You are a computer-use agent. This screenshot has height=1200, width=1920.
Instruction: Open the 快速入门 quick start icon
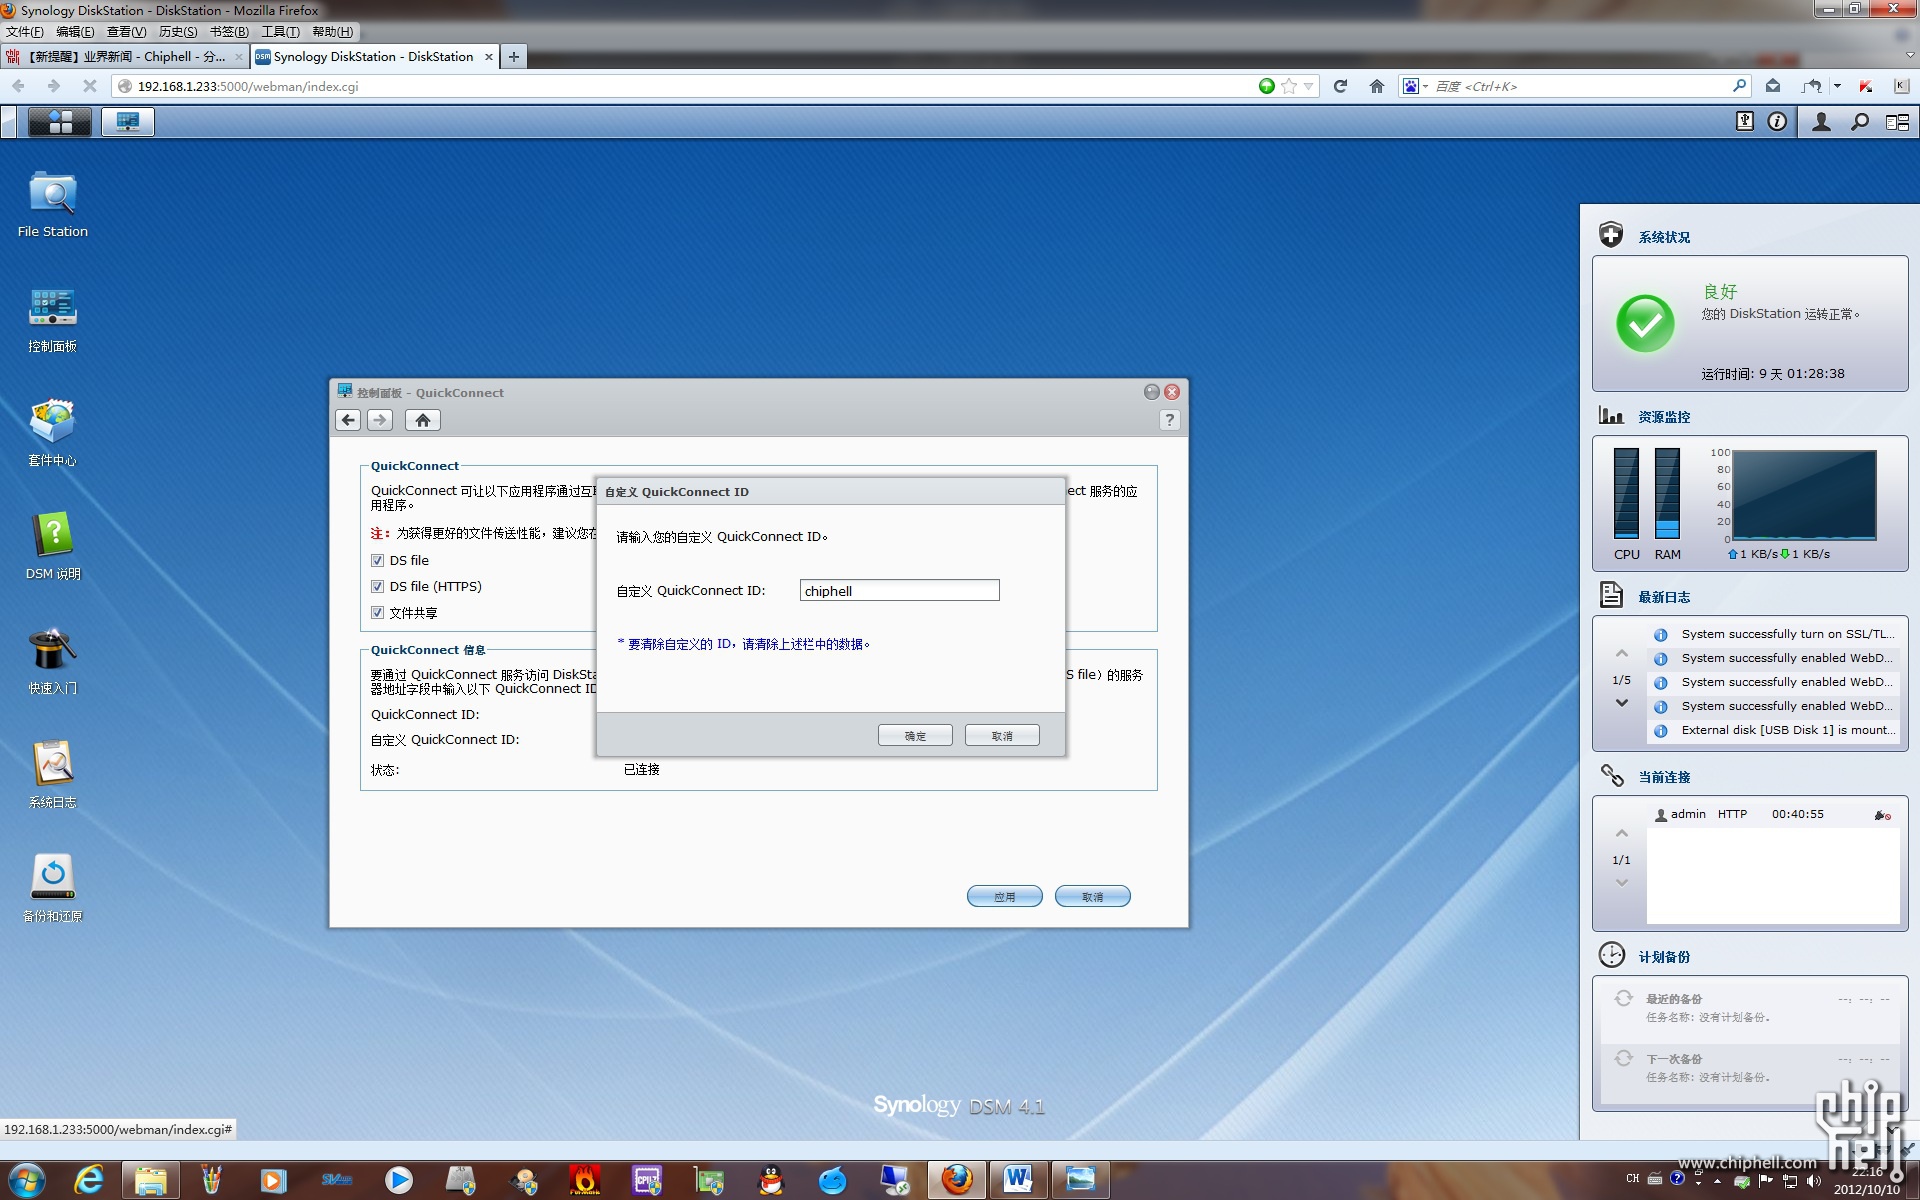[53, 661]
